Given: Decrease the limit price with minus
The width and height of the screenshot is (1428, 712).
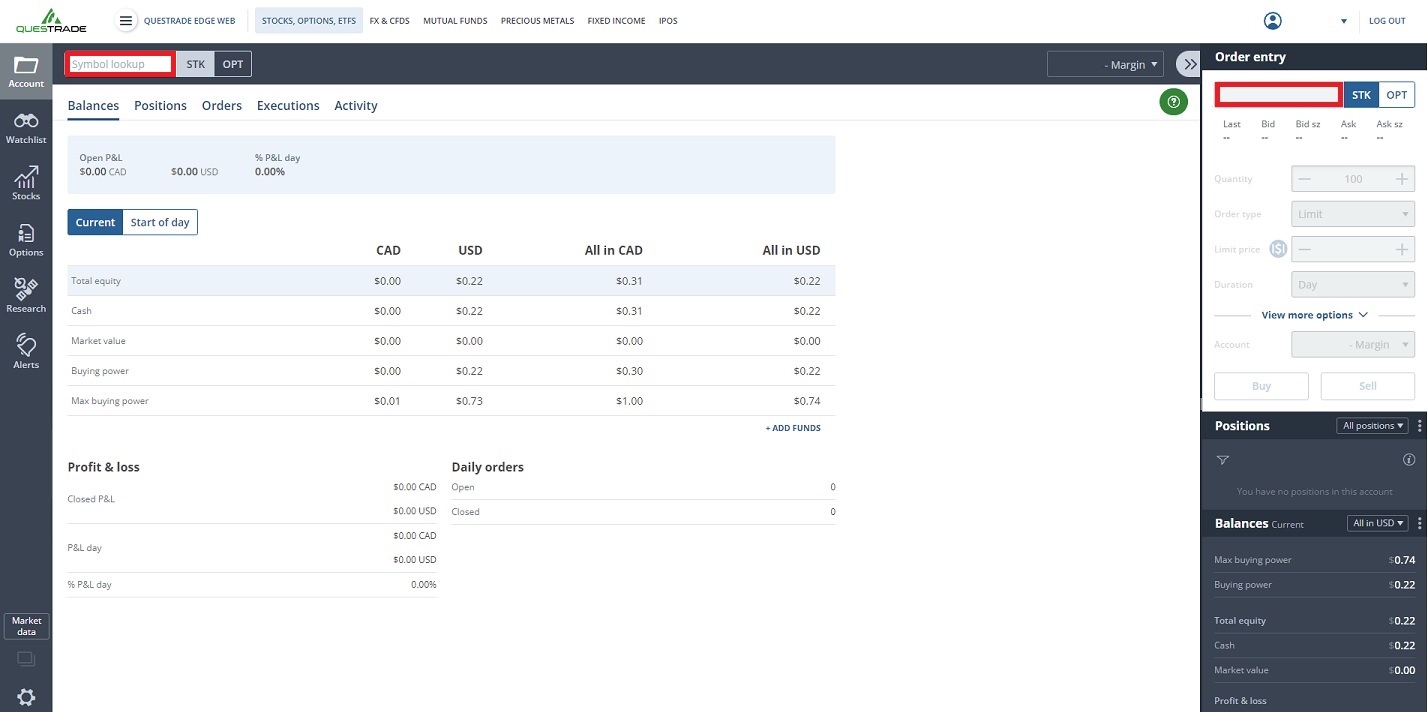Looking at the screenshot, I should (x=1304, y=249).
